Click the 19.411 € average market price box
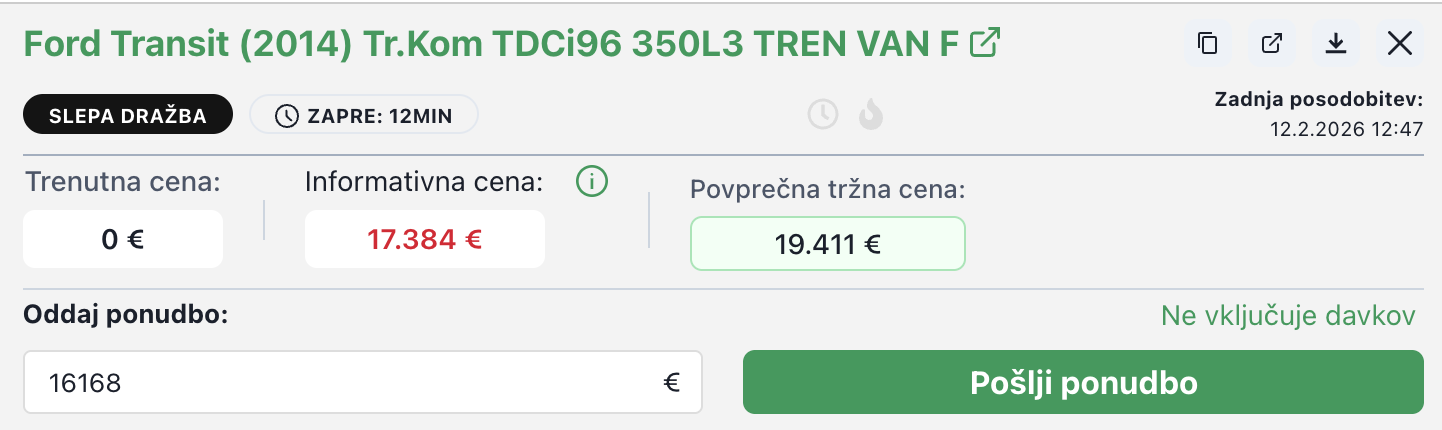The height and width of the screenshot is (430, 1442). [827, 243]
